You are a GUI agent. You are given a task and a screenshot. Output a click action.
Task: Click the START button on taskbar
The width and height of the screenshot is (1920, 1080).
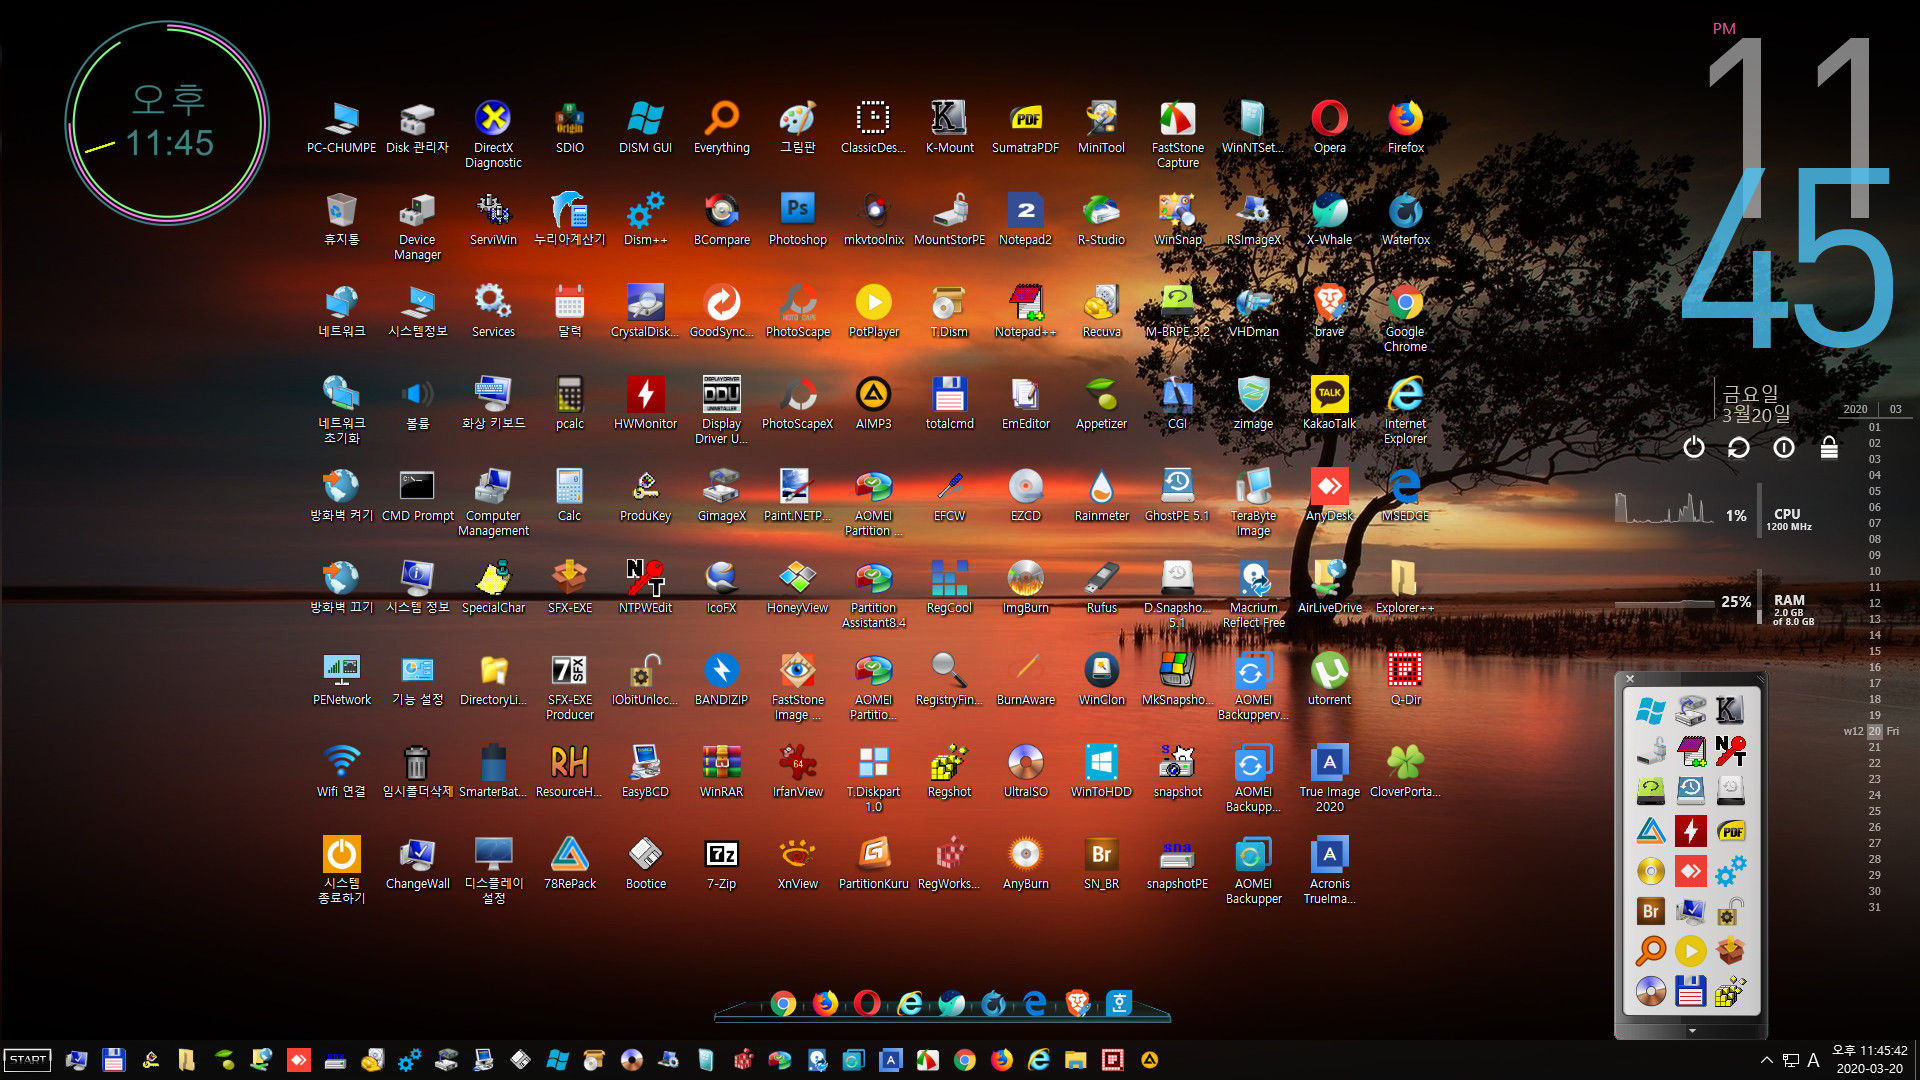coord(28,1060)
